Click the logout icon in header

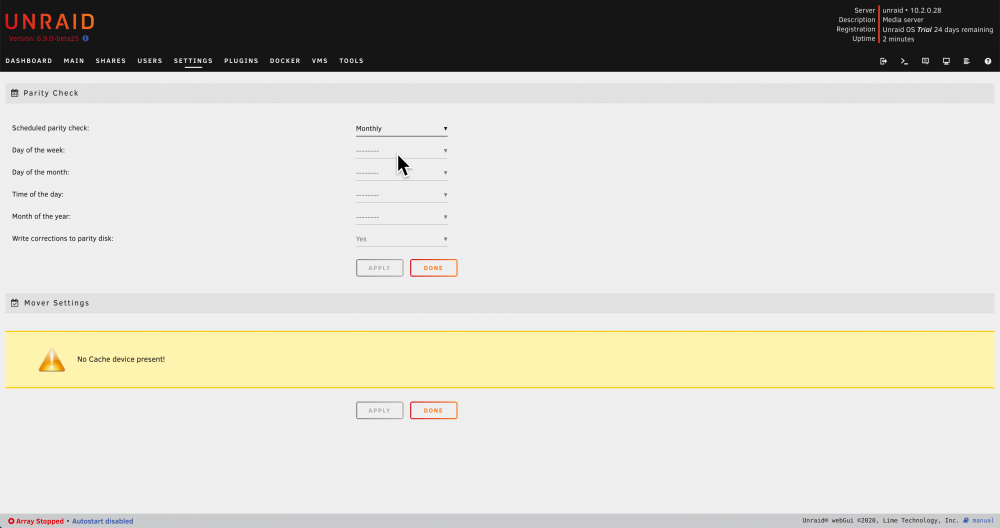(x=883, y=61)
